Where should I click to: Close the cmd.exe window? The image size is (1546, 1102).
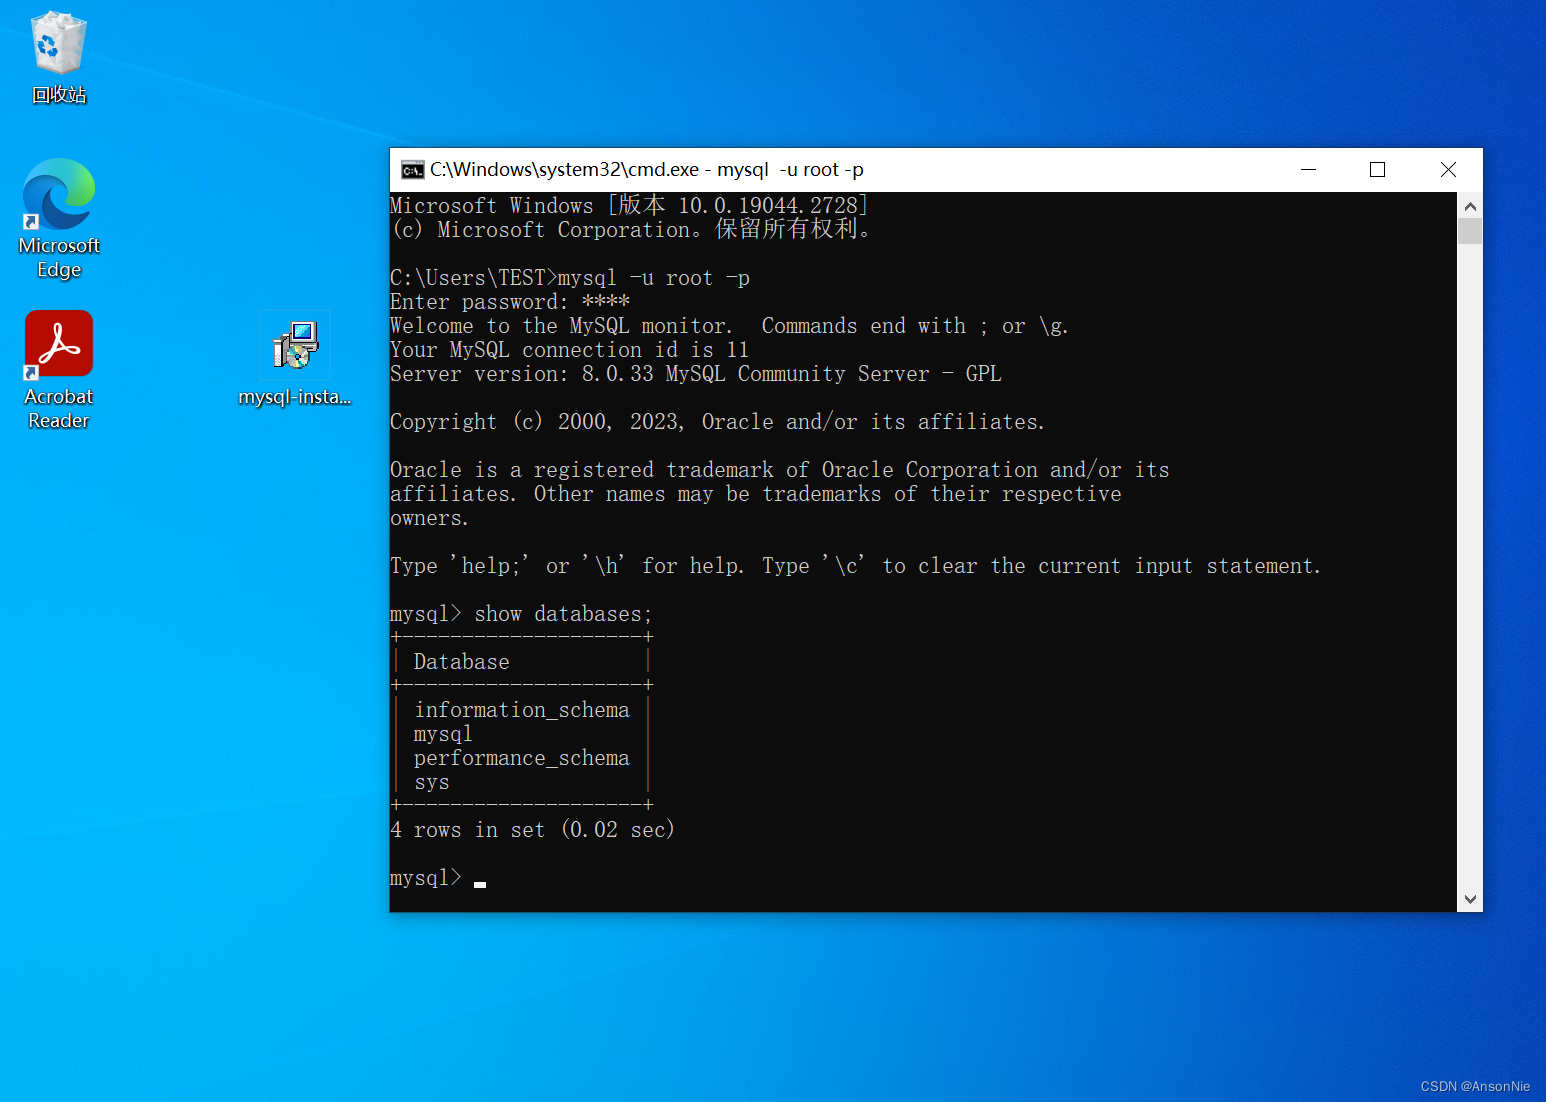tap(1447, 170)
